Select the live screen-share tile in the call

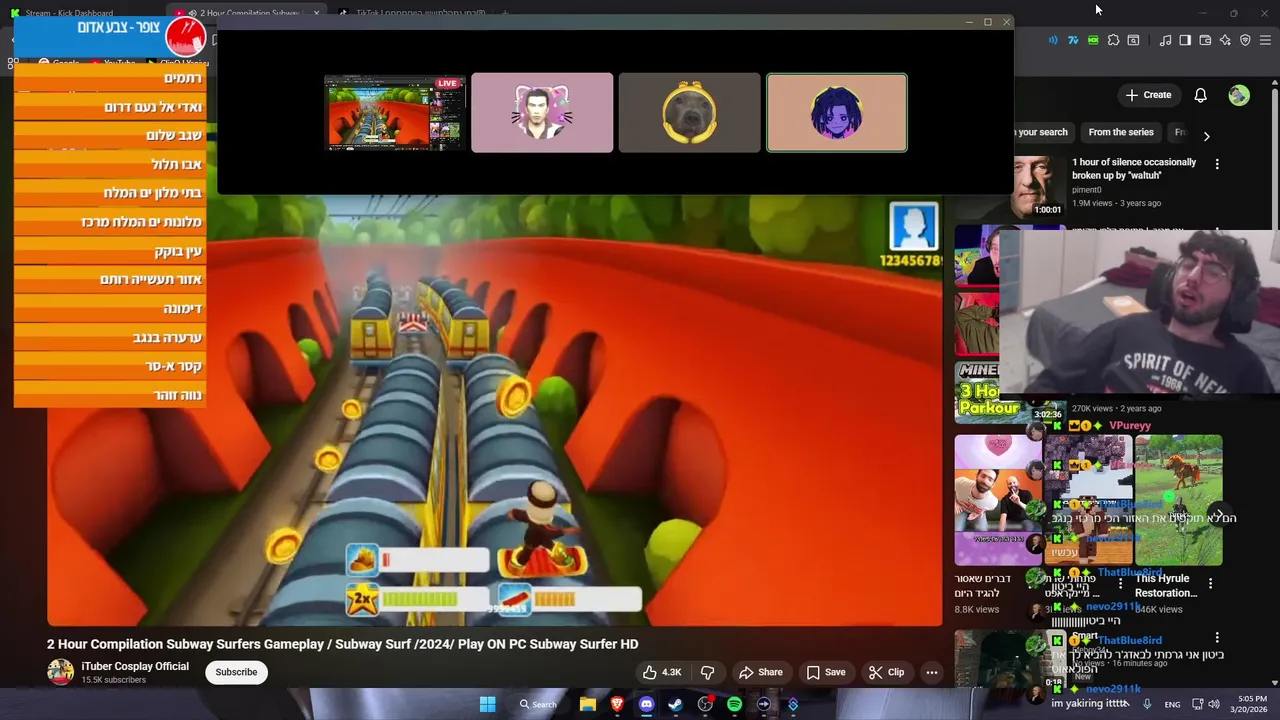coord(395,113)
